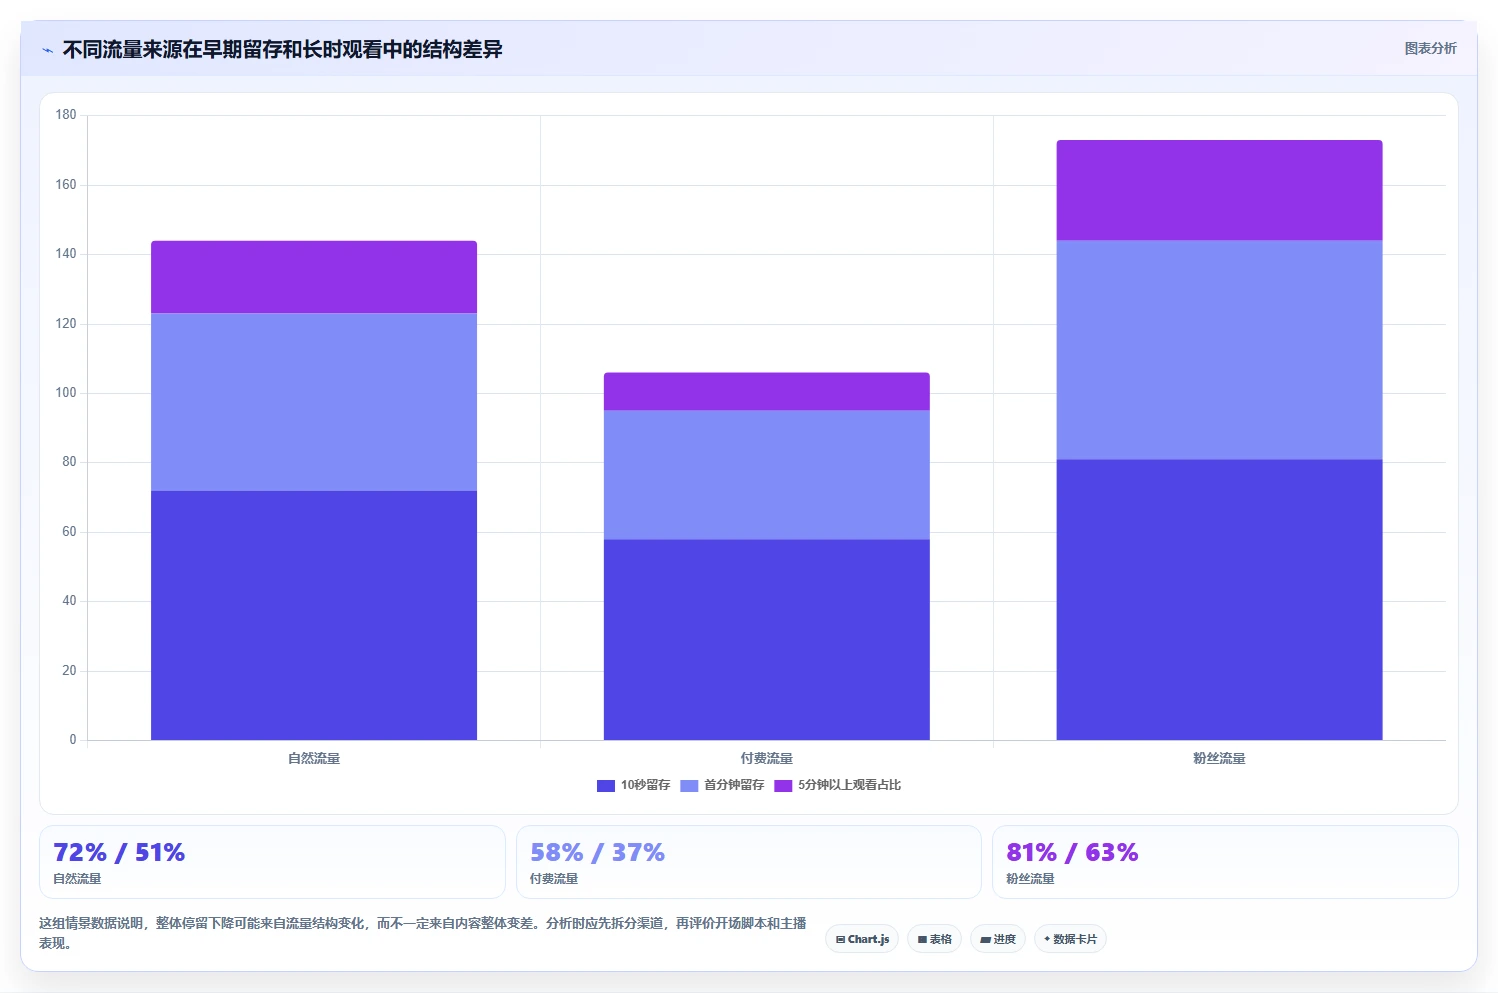Viewport: 1498px width, 993px height.
Task: Click the 180 y-axis tick label
Action: (66, 115)
